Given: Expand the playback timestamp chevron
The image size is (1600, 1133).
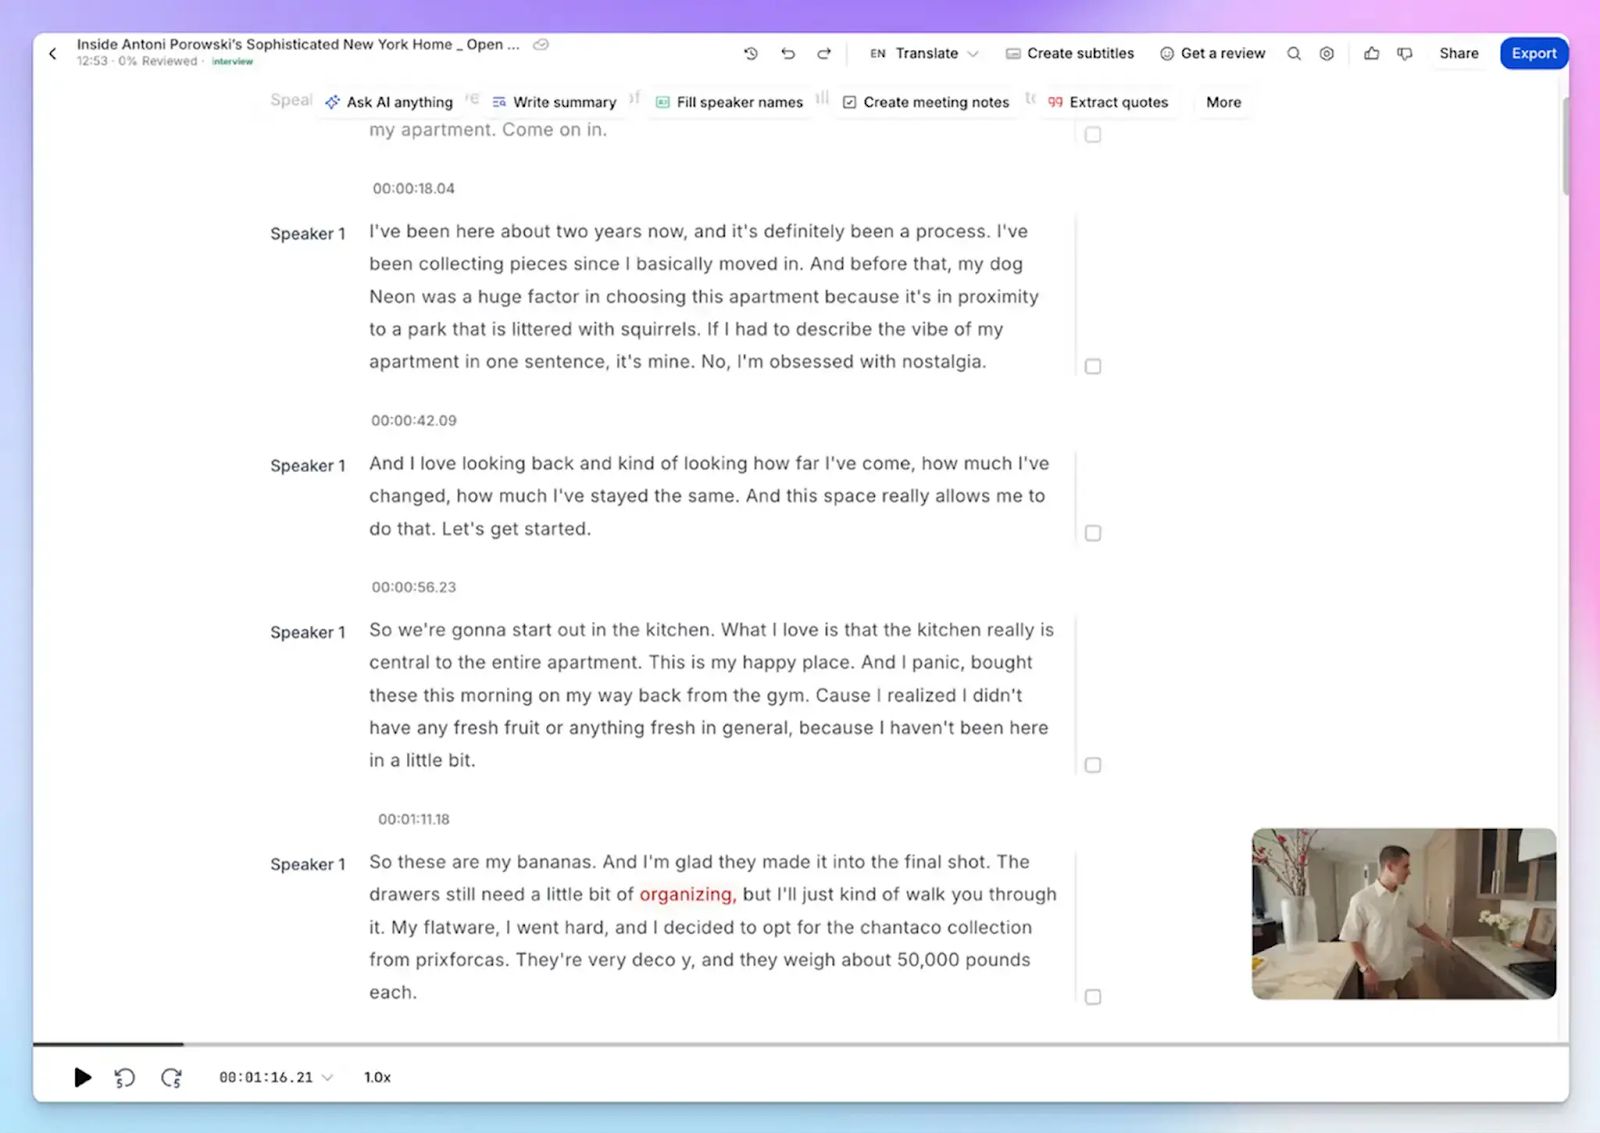Looking at the screenshot, I should [327, 1077].
